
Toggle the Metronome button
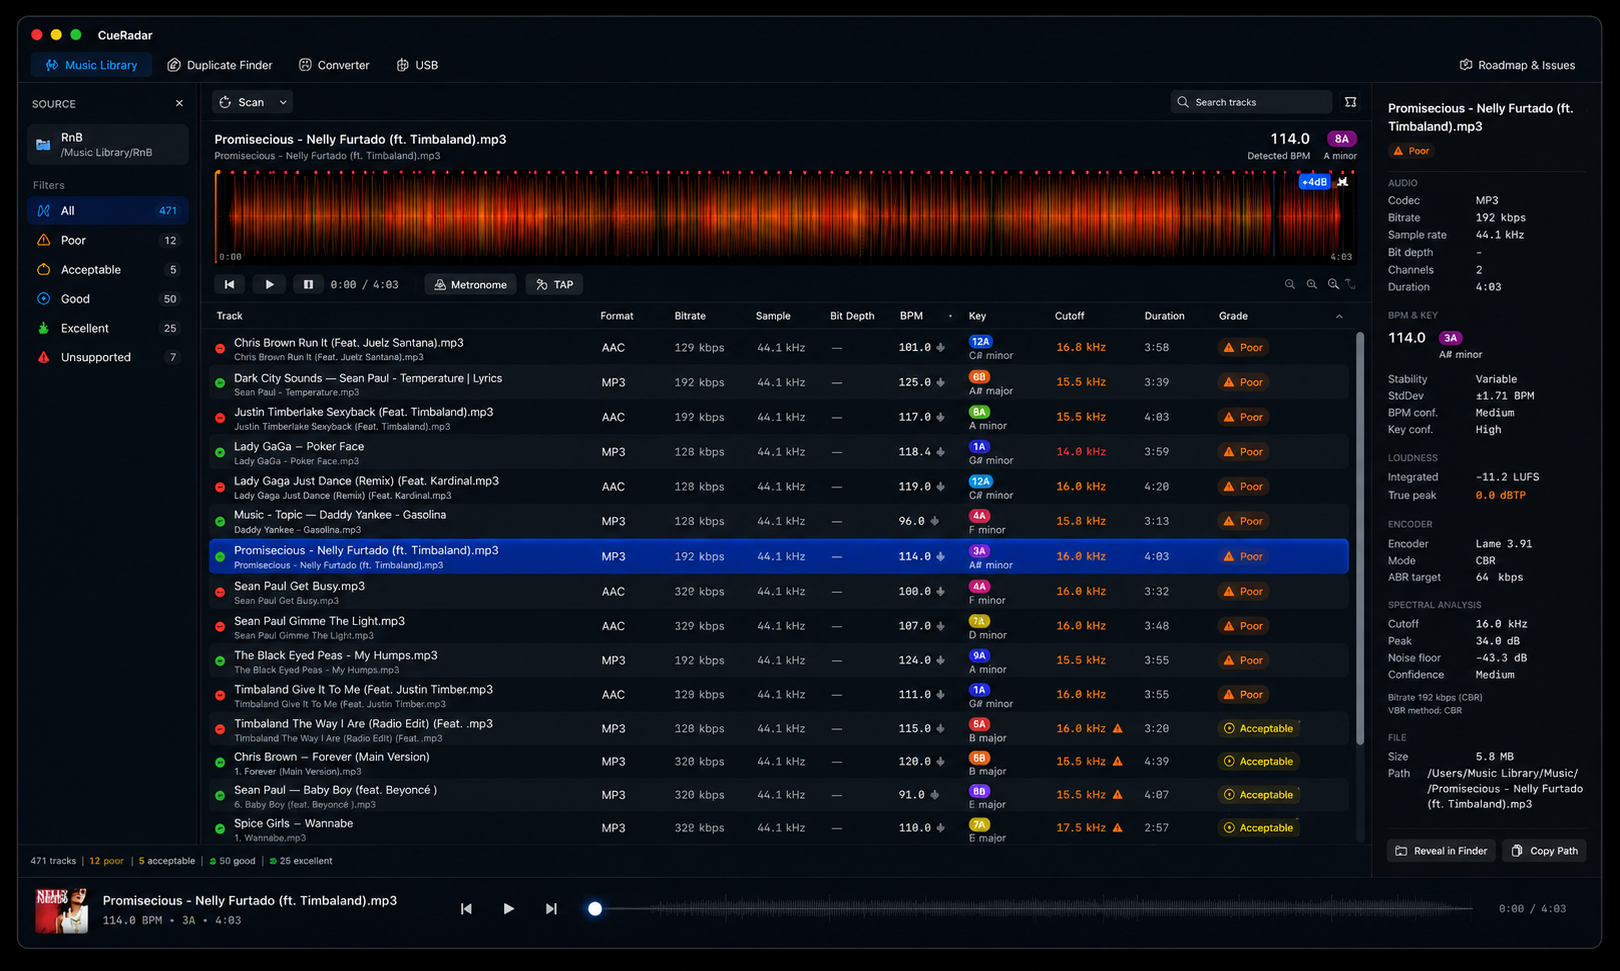[470, 285]
